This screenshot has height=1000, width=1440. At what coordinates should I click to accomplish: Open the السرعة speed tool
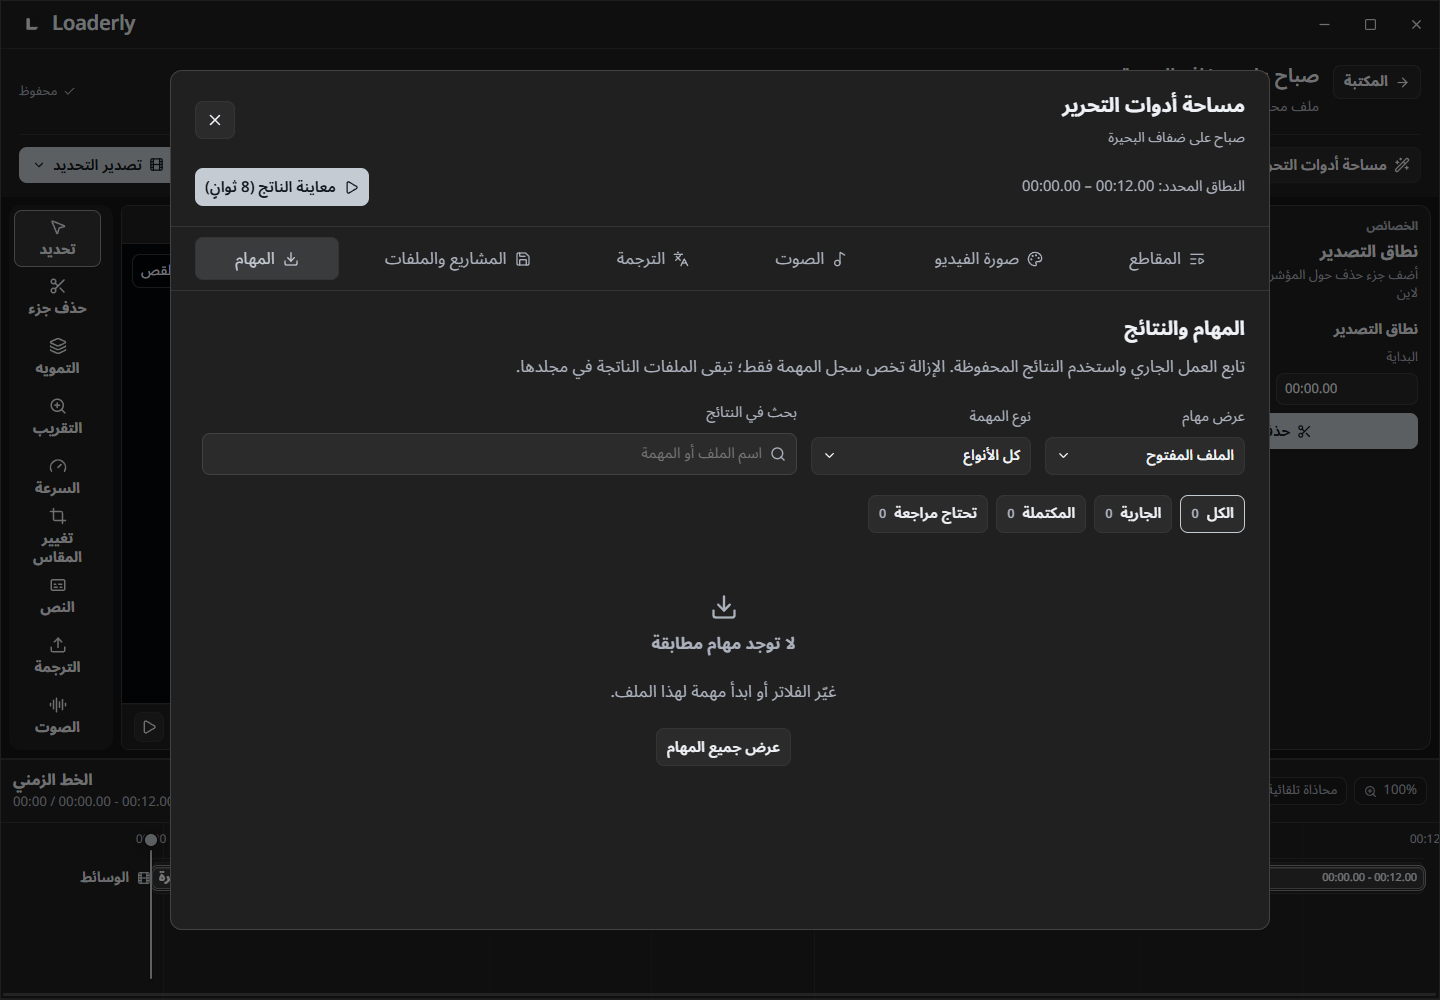57,477
